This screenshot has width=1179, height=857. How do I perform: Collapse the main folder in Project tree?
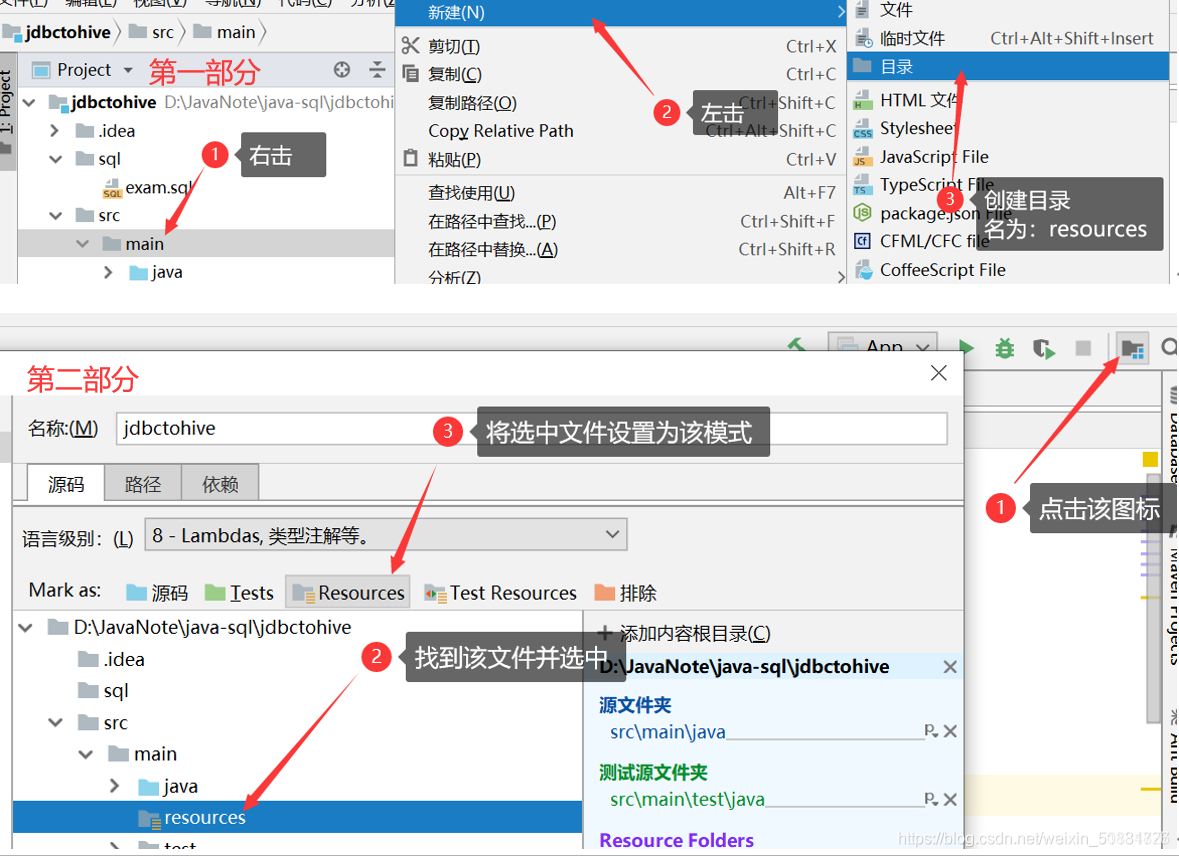tap(83, 244)
